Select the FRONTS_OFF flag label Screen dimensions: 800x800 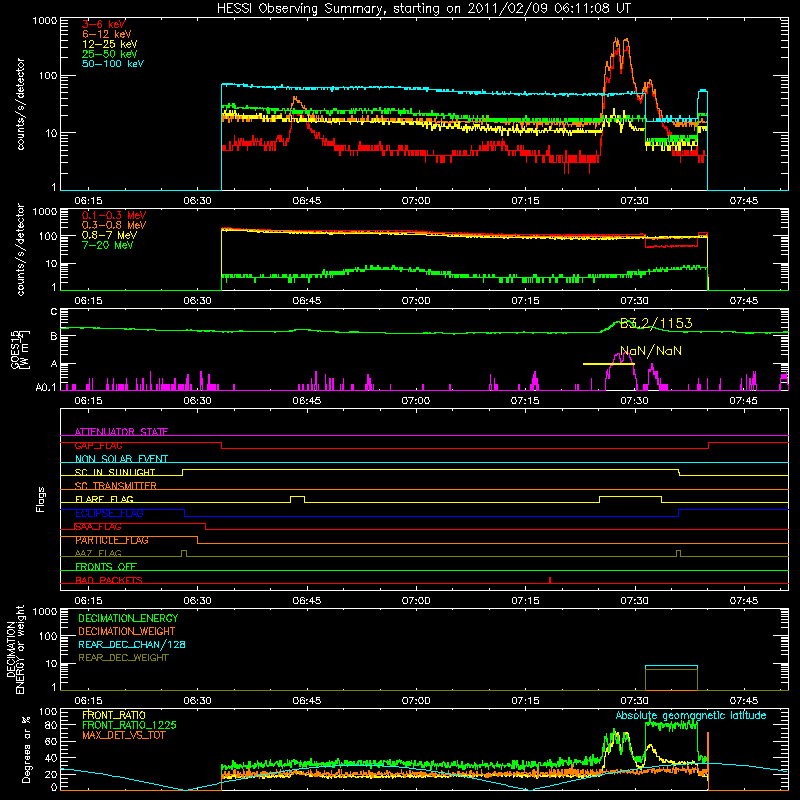click(x=106, y=567)
